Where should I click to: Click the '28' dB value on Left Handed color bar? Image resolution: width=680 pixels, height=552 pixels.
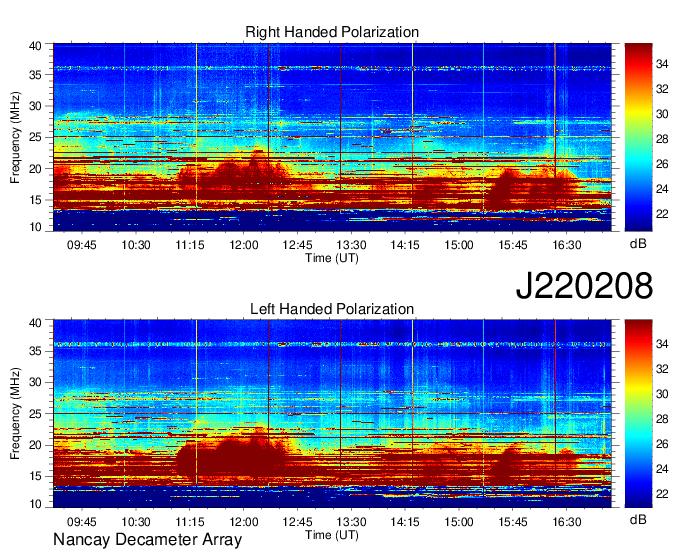pos(662,419)
